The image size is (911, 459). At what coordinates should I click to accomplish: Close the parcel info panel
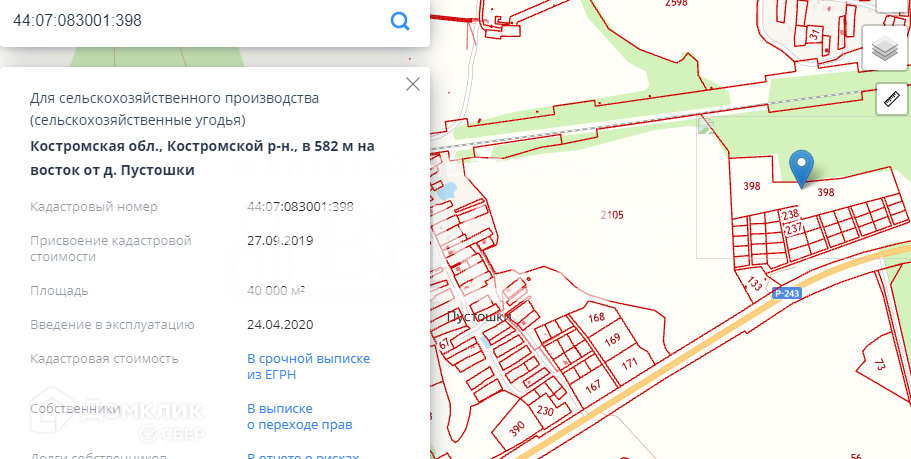pos(413,84)
